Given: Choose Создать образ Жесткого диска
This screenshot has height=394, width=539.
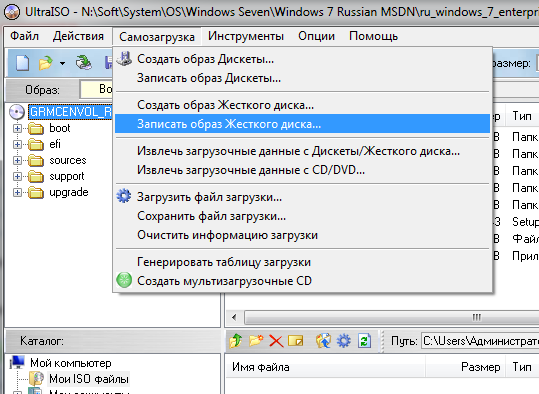Looking at the screenshot, I should point(302,105).
